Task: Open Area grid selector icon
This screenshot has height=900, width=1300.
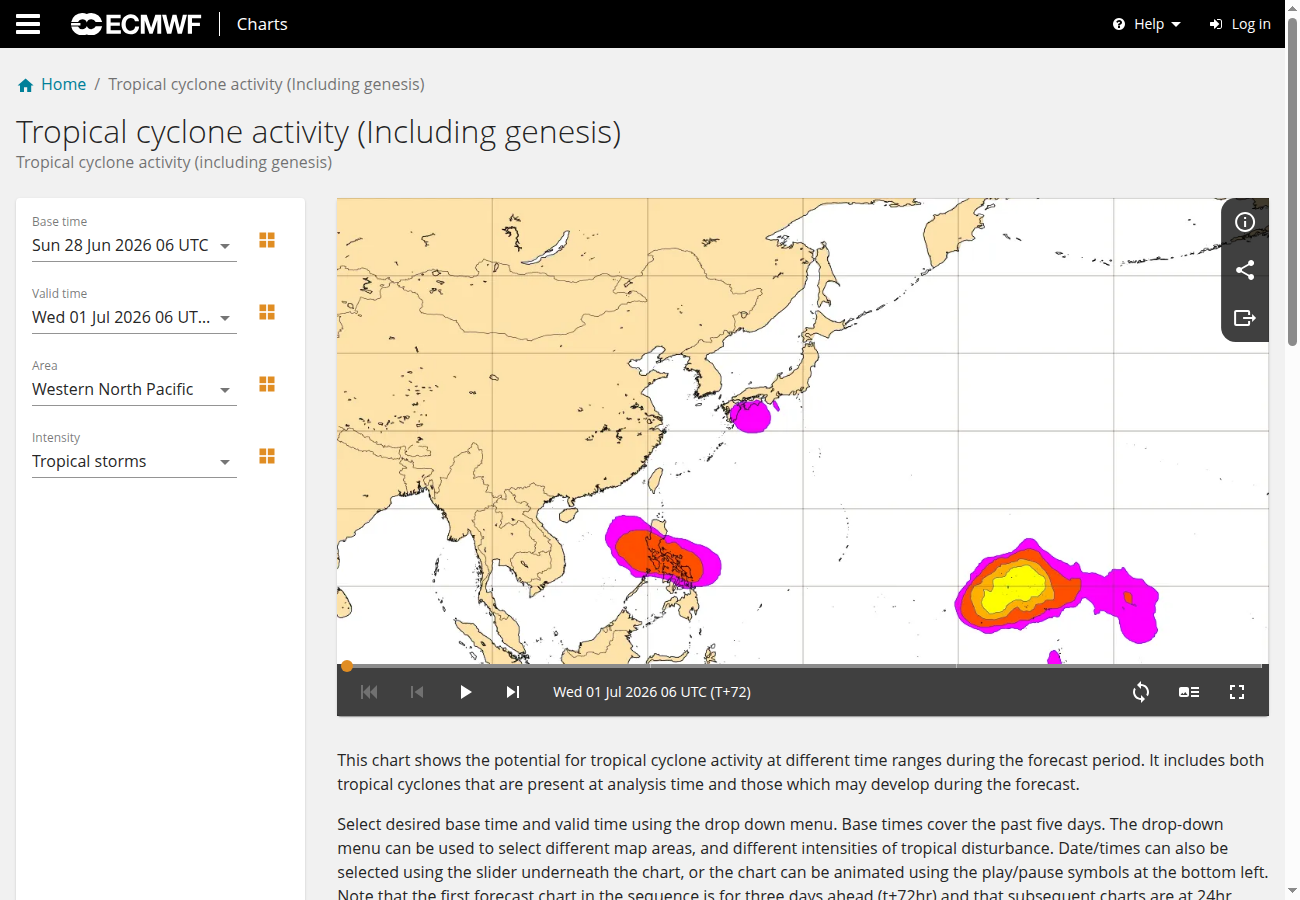Action: tap(267, 384)
